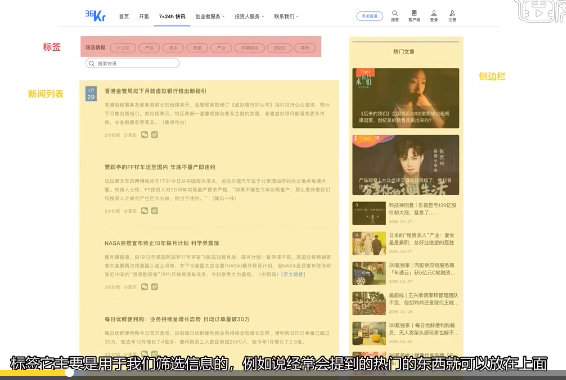
Task: Filter news by the 大公司 tag
Action: click(x=123, y=48)
